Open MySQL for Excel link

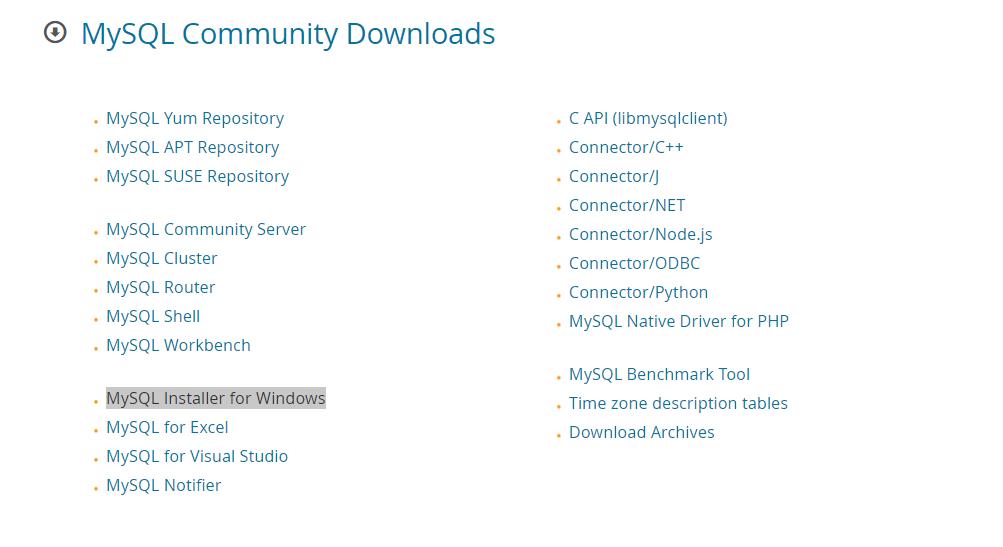(x=167, y=427)
